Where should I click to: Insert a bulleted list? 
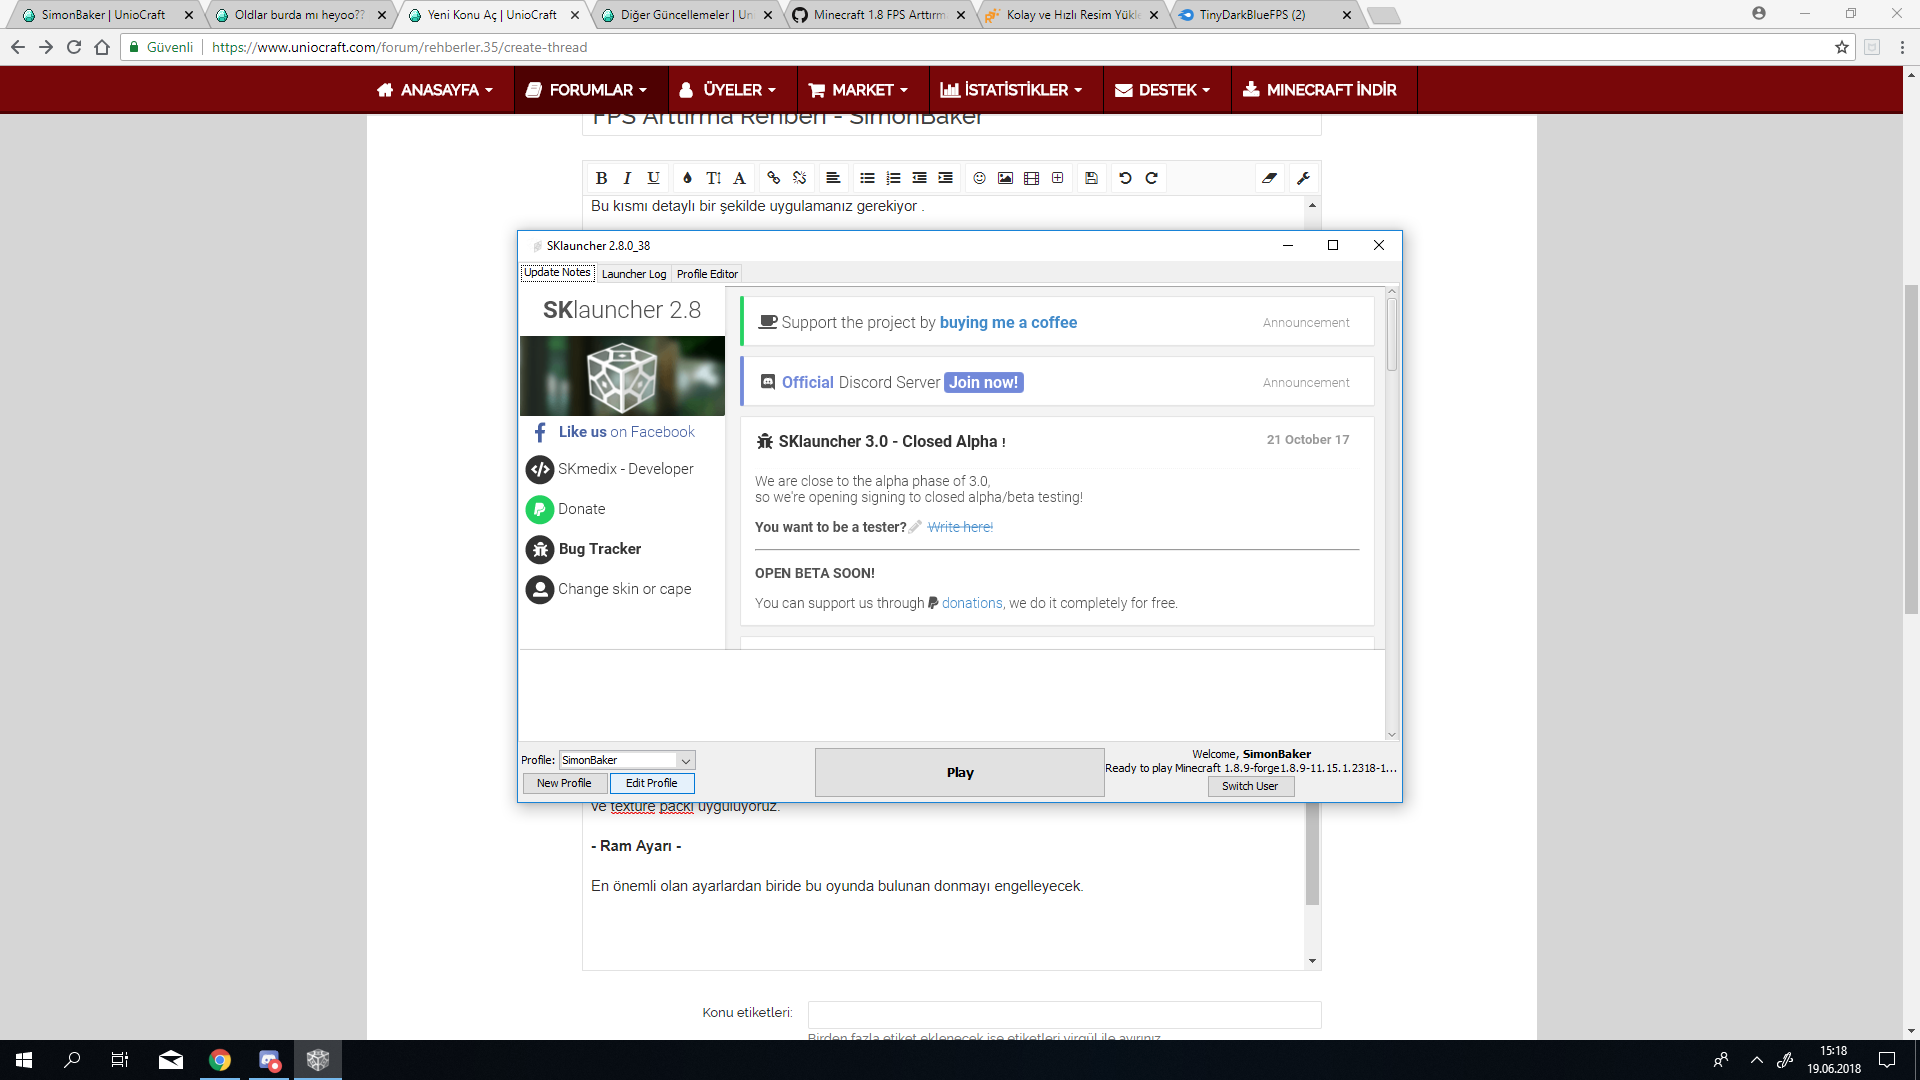[x=867, y=178]
